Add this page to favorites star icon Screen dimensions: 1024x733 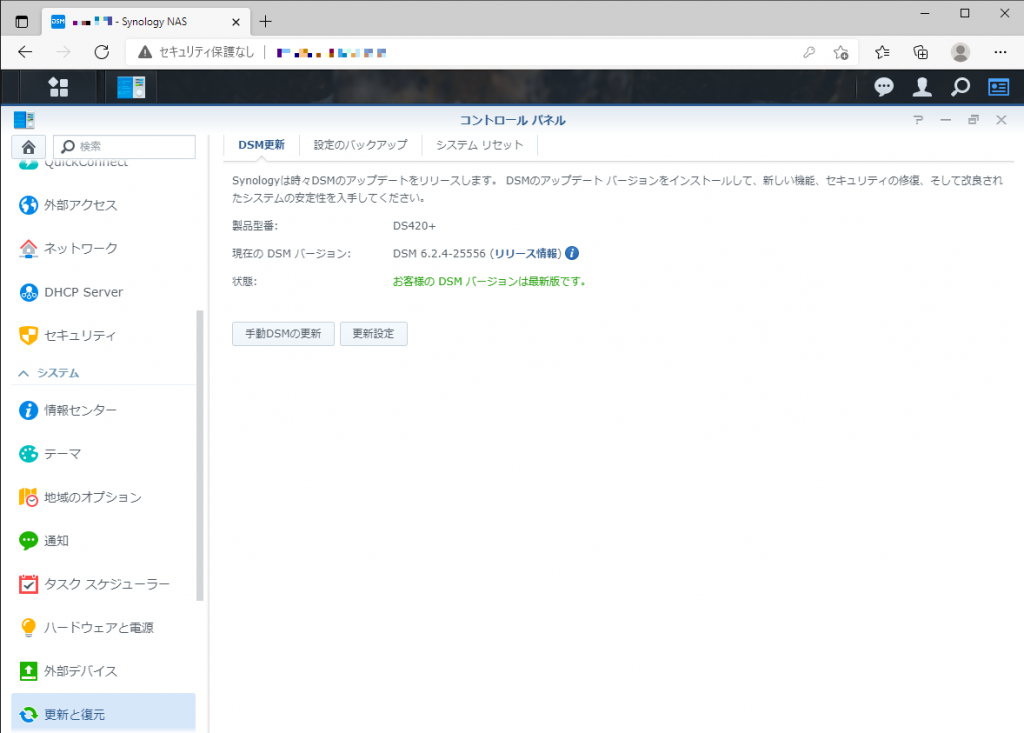tap(841, 52)
